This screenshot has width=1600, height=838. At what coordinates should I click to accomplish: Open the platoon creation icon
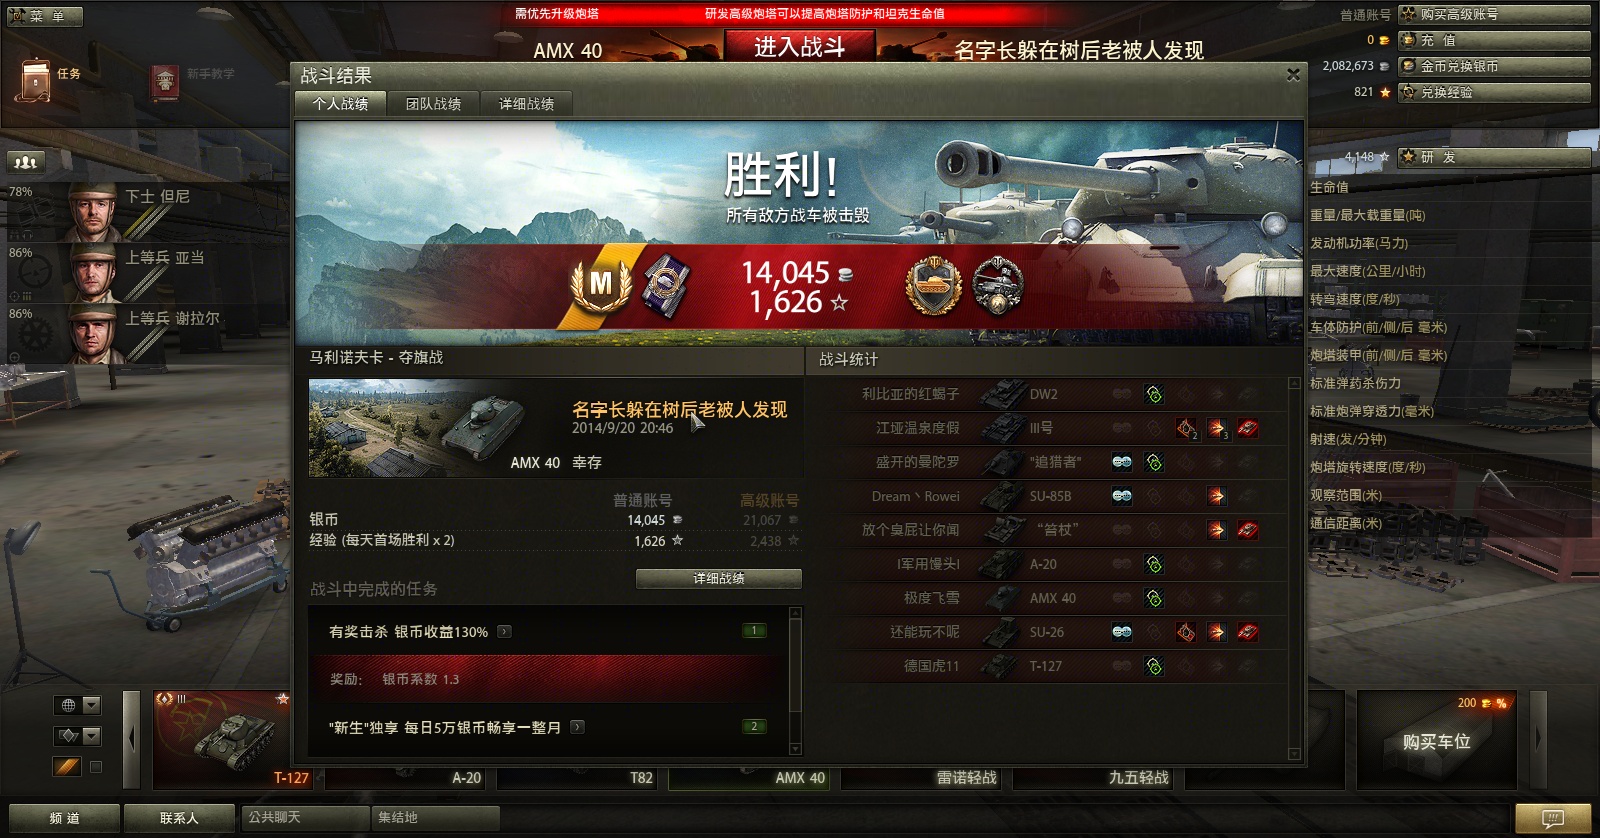pyautogui.click(x=26, y=161)
